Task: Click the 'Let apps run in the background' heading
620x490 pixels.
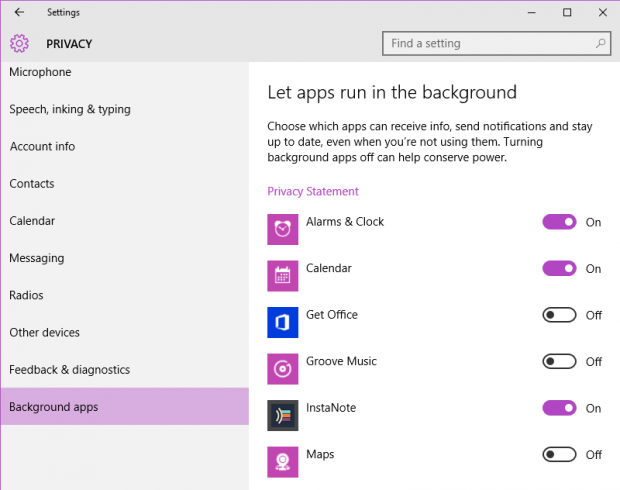Action: coord(392,93)
